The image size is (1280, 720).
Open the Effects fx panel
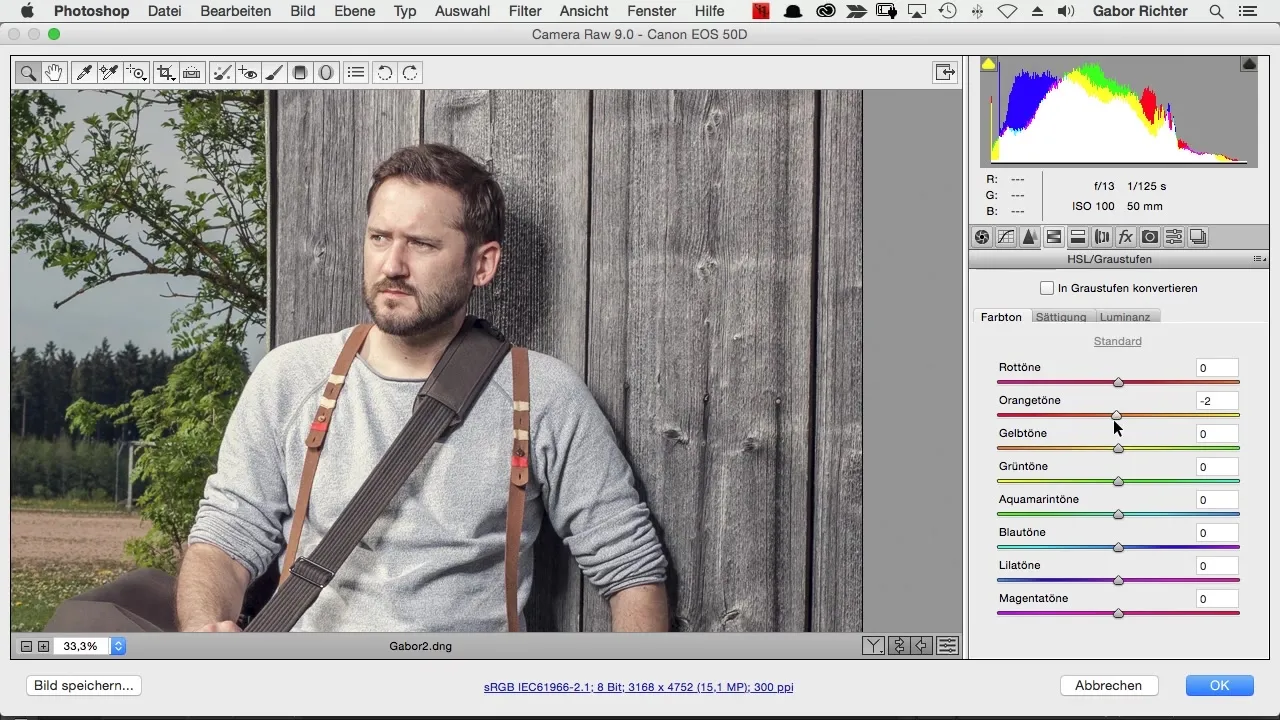(x=1126, y=237)
